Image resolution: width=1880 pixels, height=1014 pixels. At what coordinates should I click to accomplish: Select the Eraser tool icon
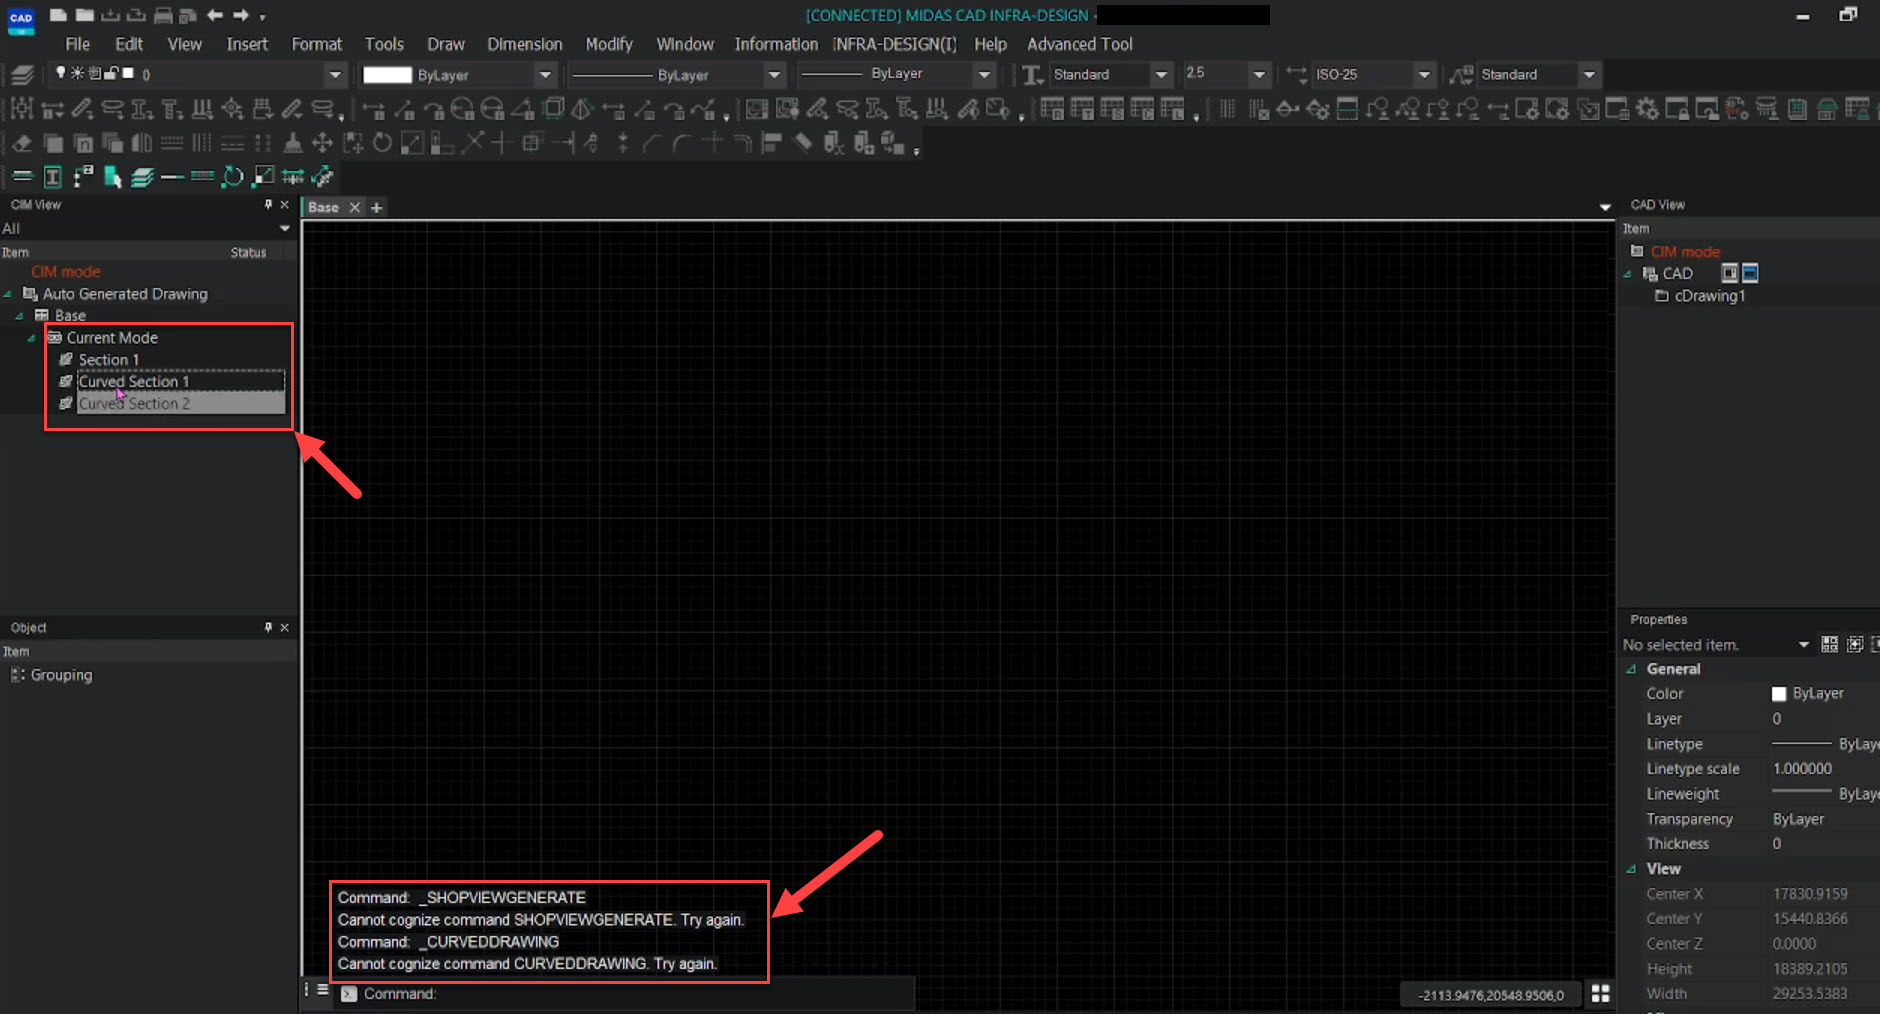[x=22, y=143]
